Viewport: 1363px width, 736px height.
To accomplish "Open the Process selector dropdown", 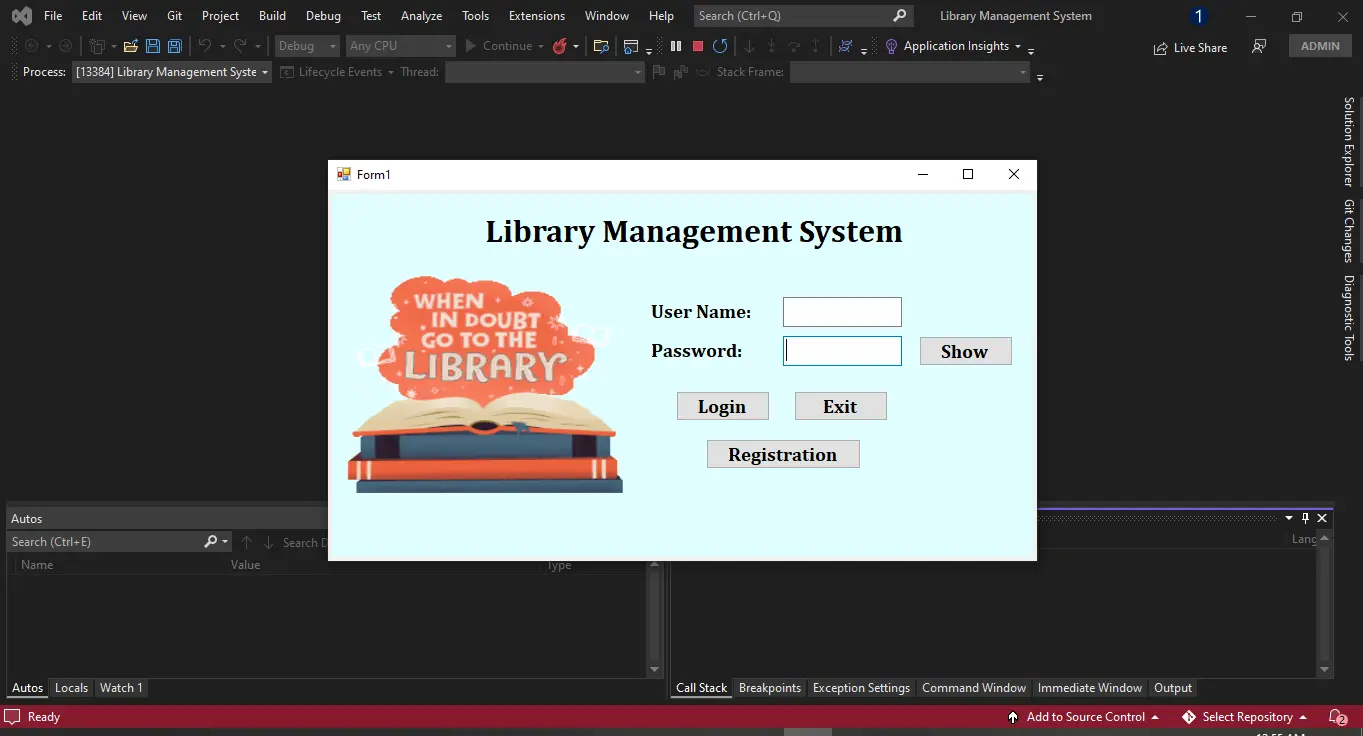I will coord(172,72).
